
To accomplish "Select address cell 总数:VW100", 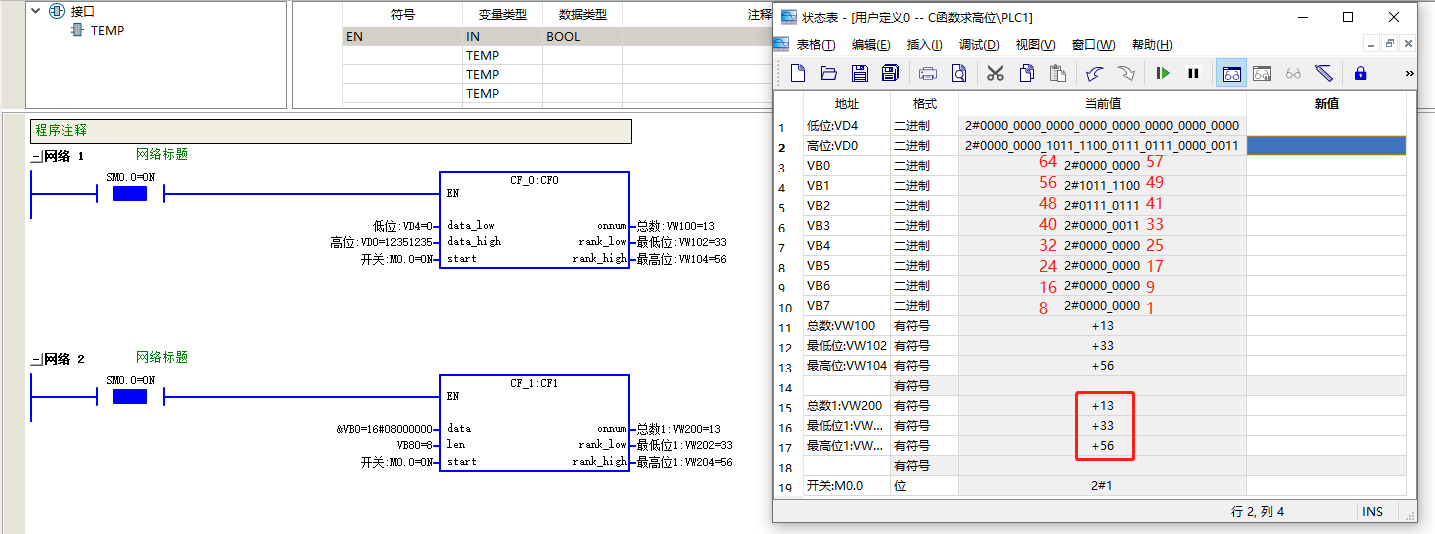I will (x=847, y=326).
